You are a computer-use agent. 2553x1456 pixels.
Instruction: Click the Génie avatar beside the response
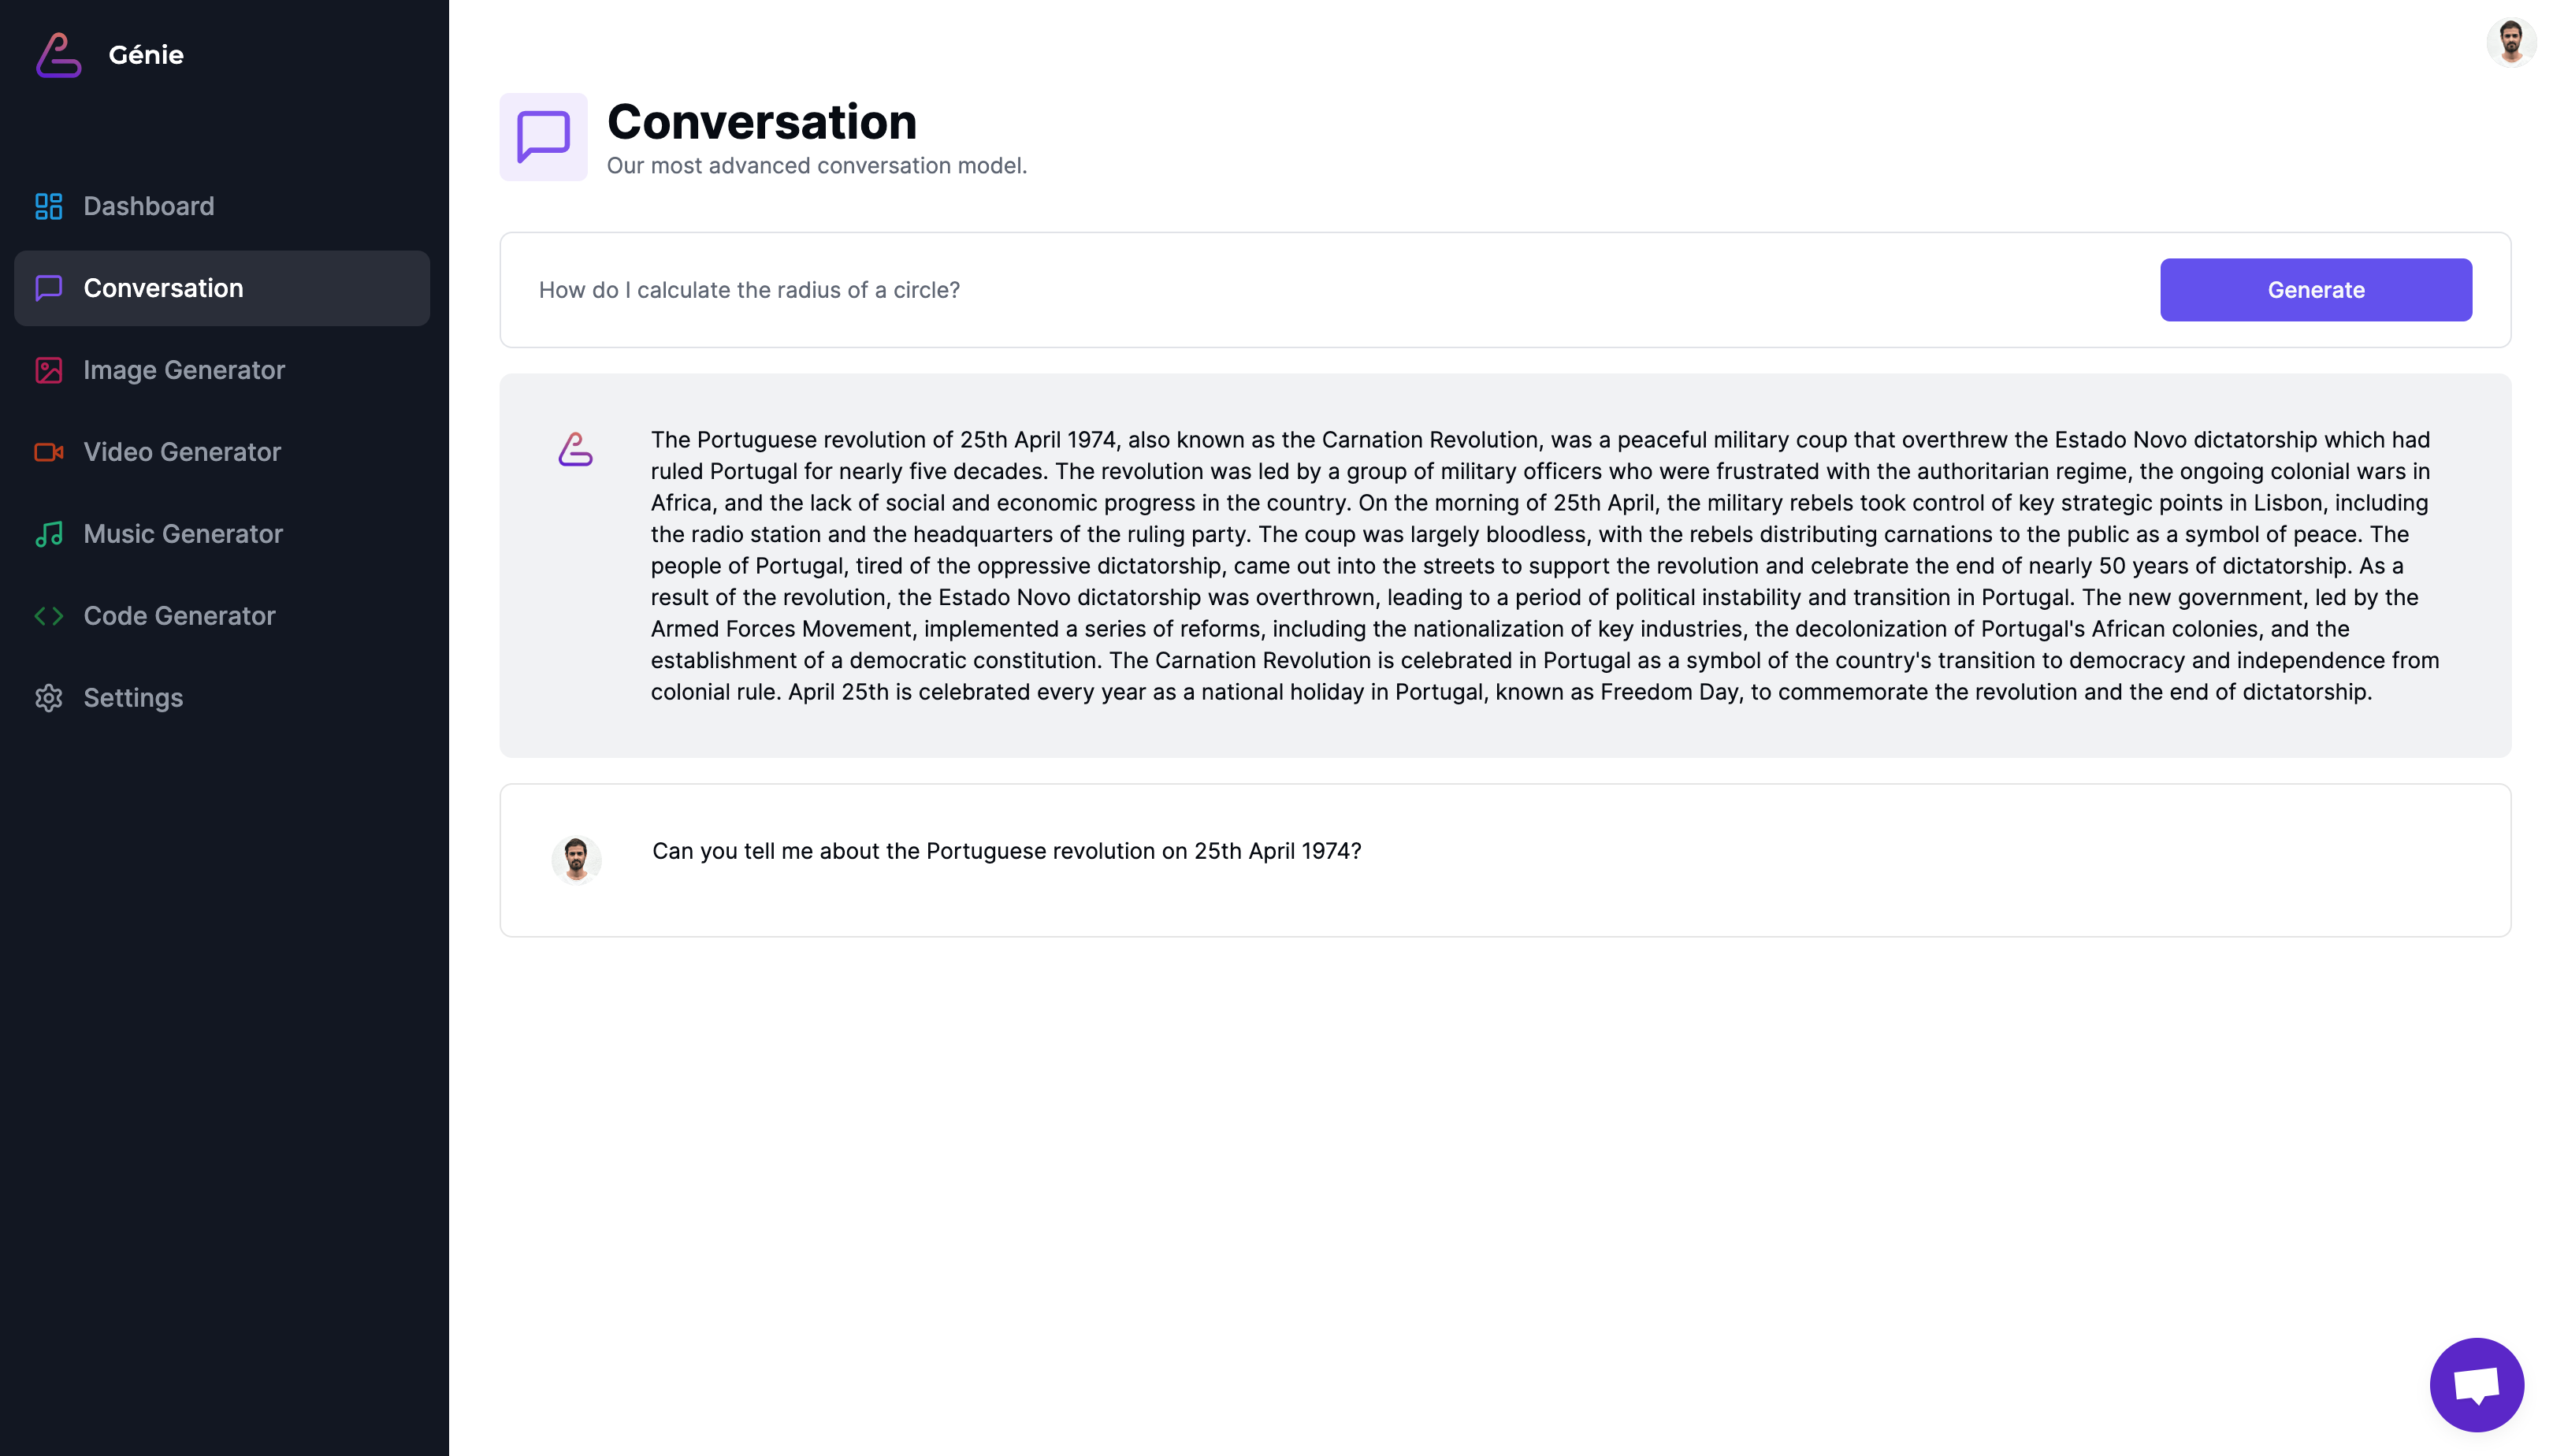tap(575, 450)
